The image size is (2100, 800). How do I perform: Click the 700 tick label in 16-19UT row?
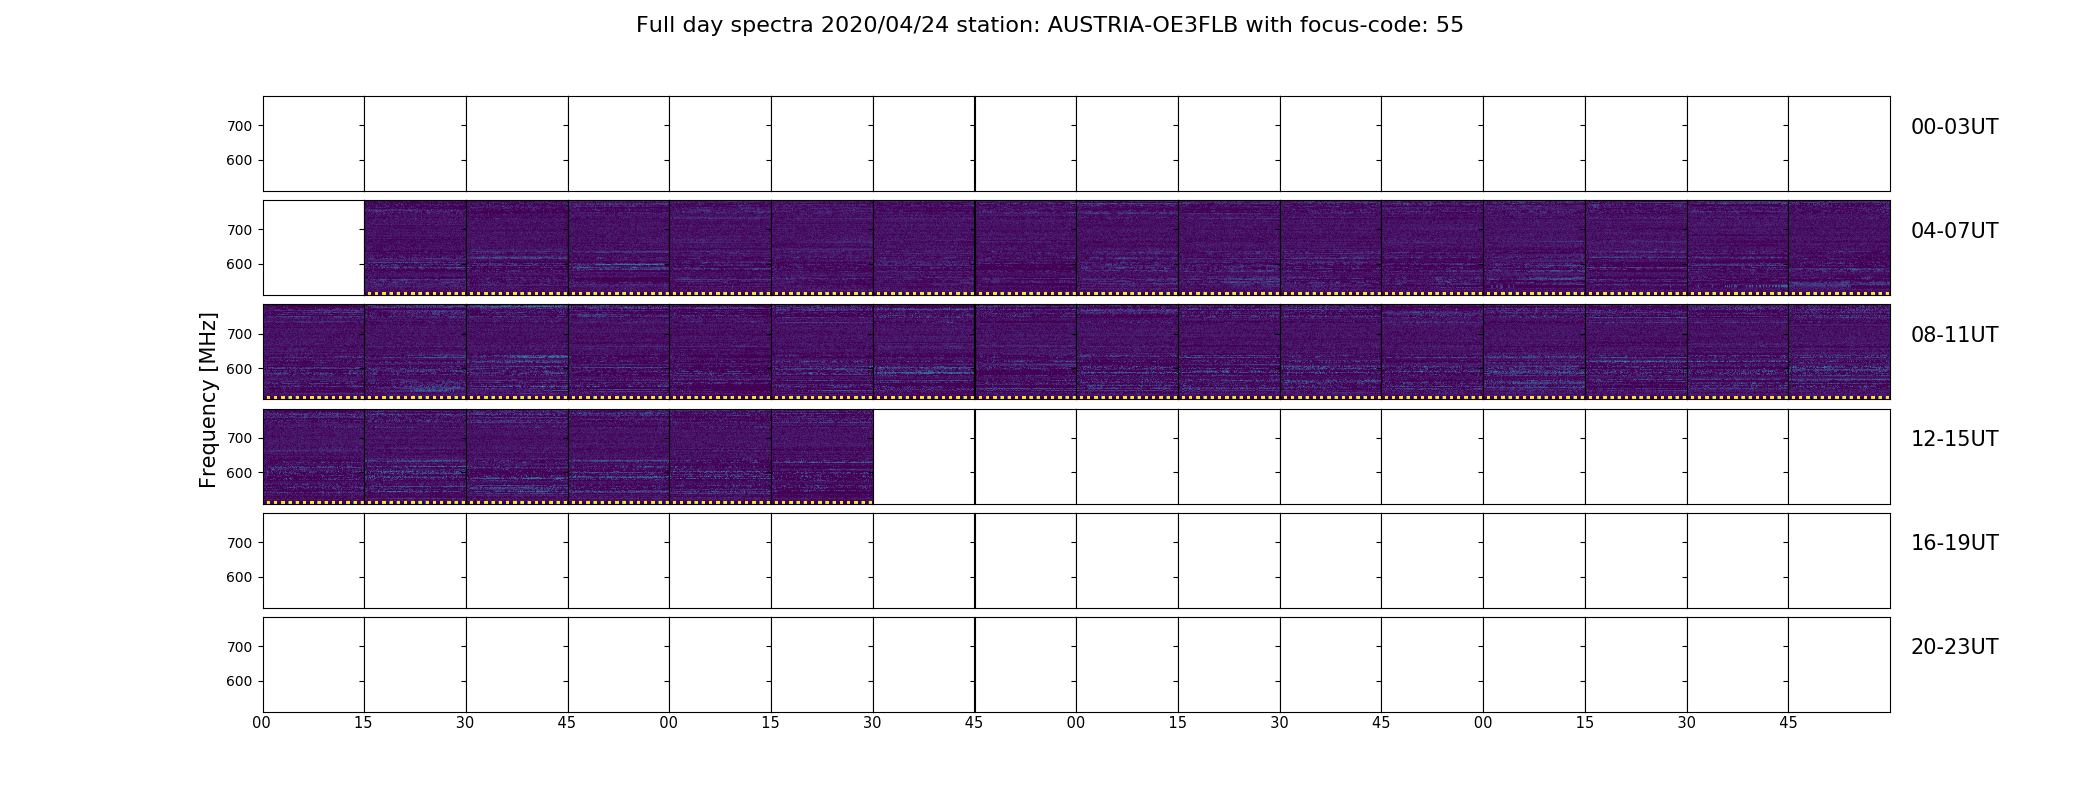[x=239, y=543]
